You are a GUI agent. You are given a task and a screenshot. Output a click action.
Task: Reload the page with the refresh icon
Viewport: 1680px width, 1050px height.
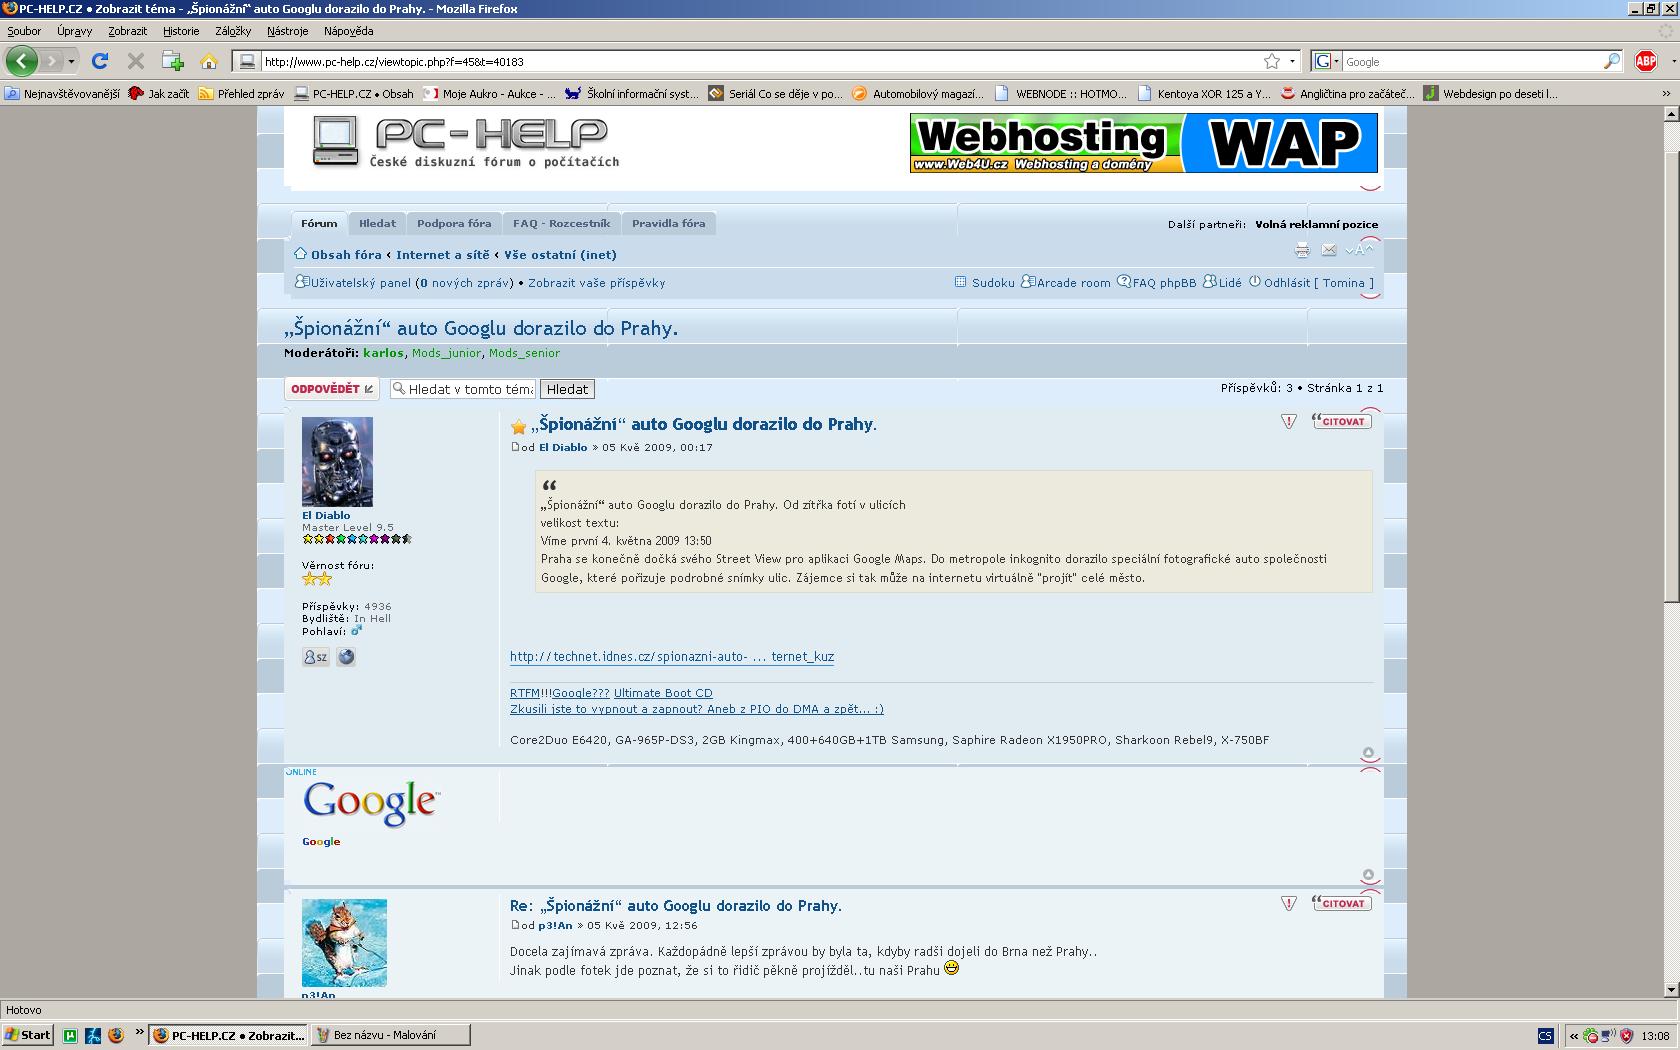(100, 61)
